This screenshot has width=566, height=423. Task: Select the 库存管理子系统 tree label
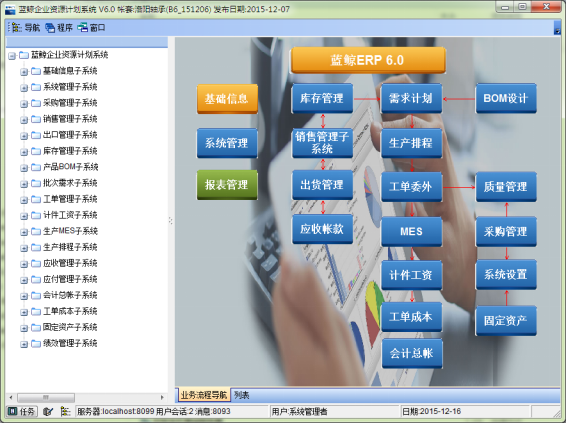coord(70,151)
